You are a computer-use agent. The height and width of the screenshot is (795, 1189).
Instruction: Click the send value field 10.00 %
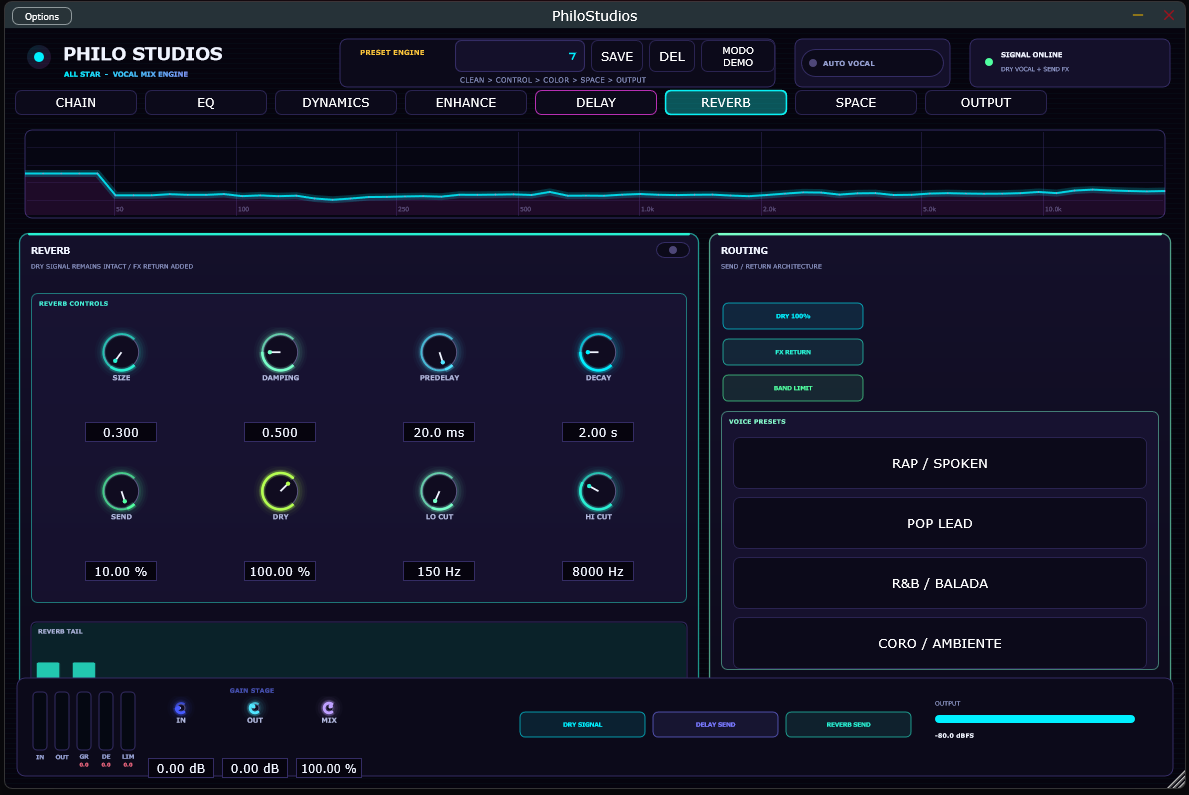point(121,571)
